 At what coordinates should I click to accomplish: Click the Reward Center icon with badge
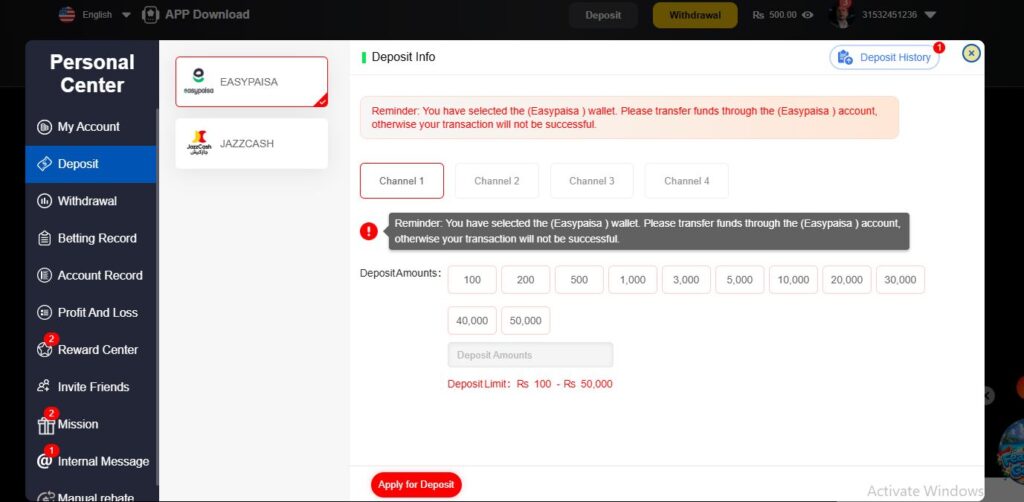click(x=45, y=349)
